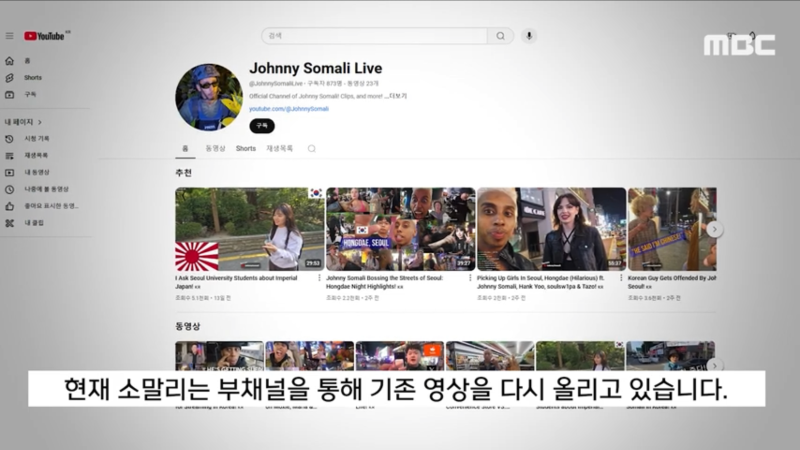Image resolution: width=800 pixels, height=450 pixels.
Task: Search within channel using tab magnifier
Action: pyautogui.click(x=311, y=149)
